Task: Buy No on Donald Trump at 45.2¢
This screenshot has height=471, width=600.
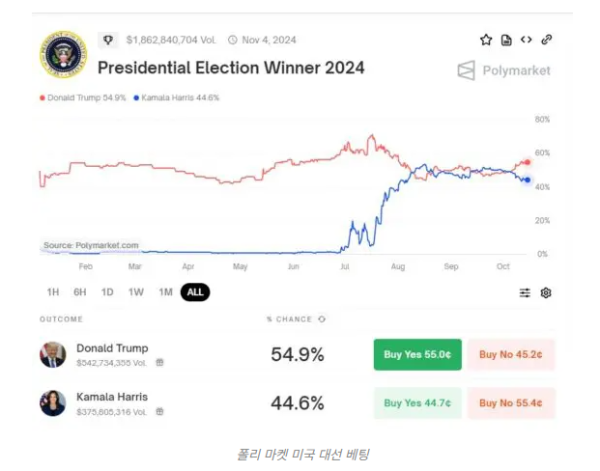Action: tap(510, 355)
